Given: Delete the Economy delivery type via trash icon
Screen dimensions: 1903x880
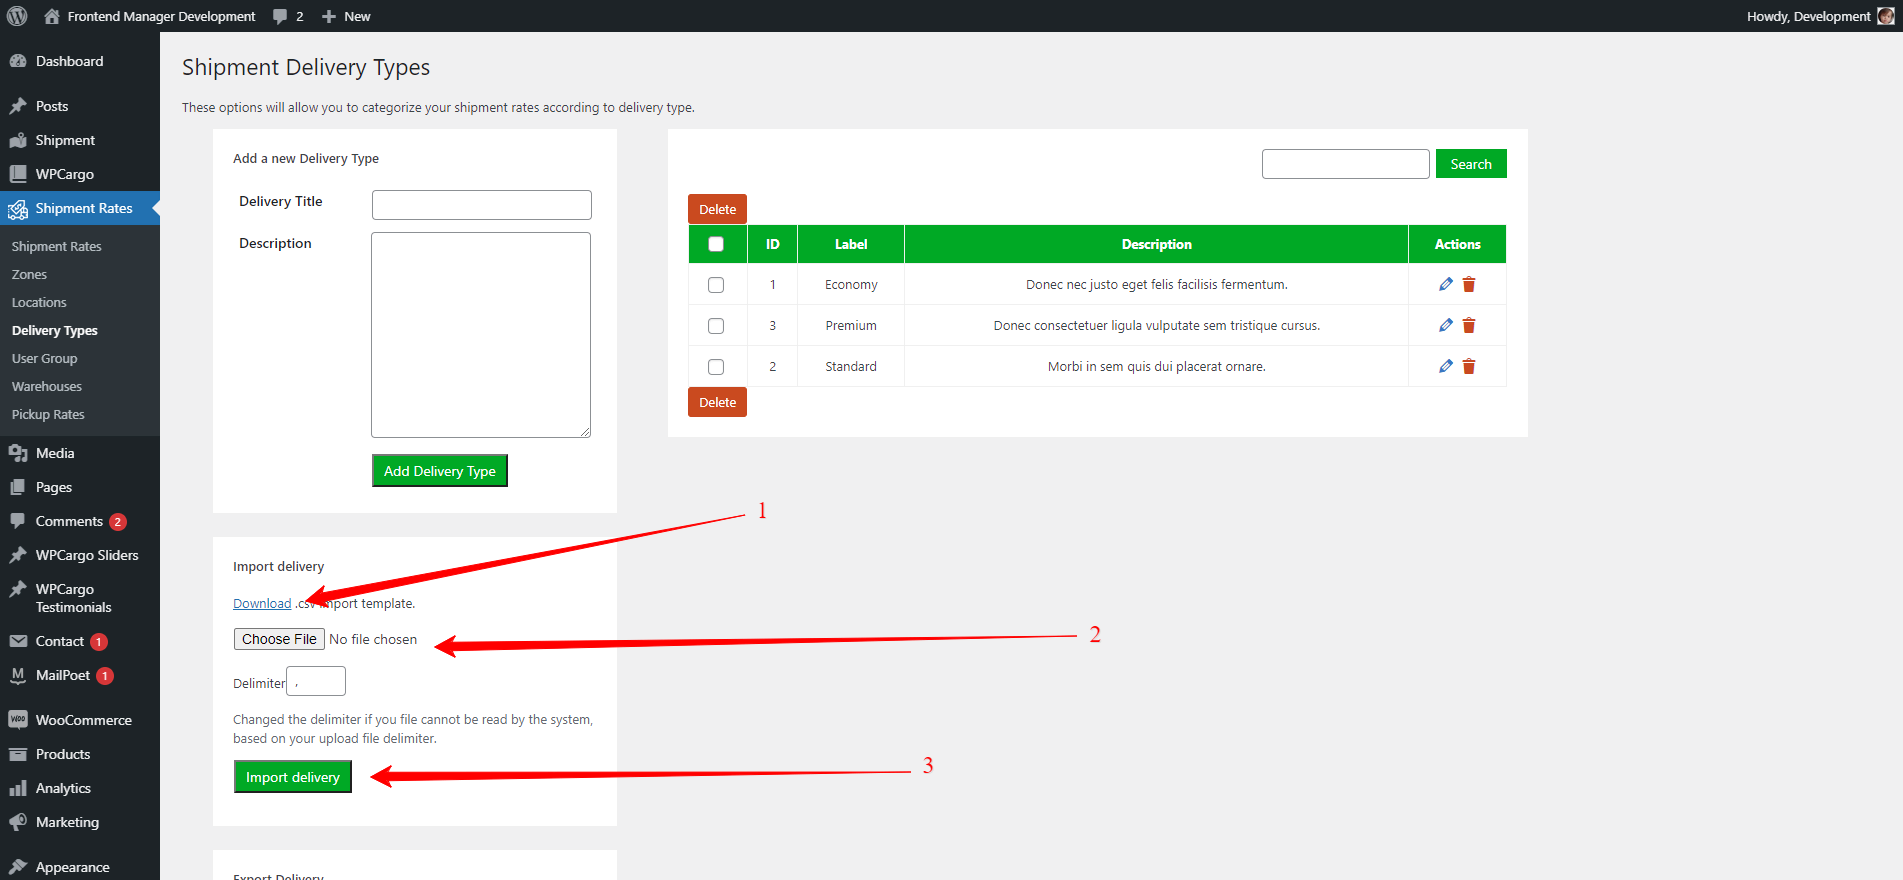Looking at the screenshot, I should point(1469,285).
